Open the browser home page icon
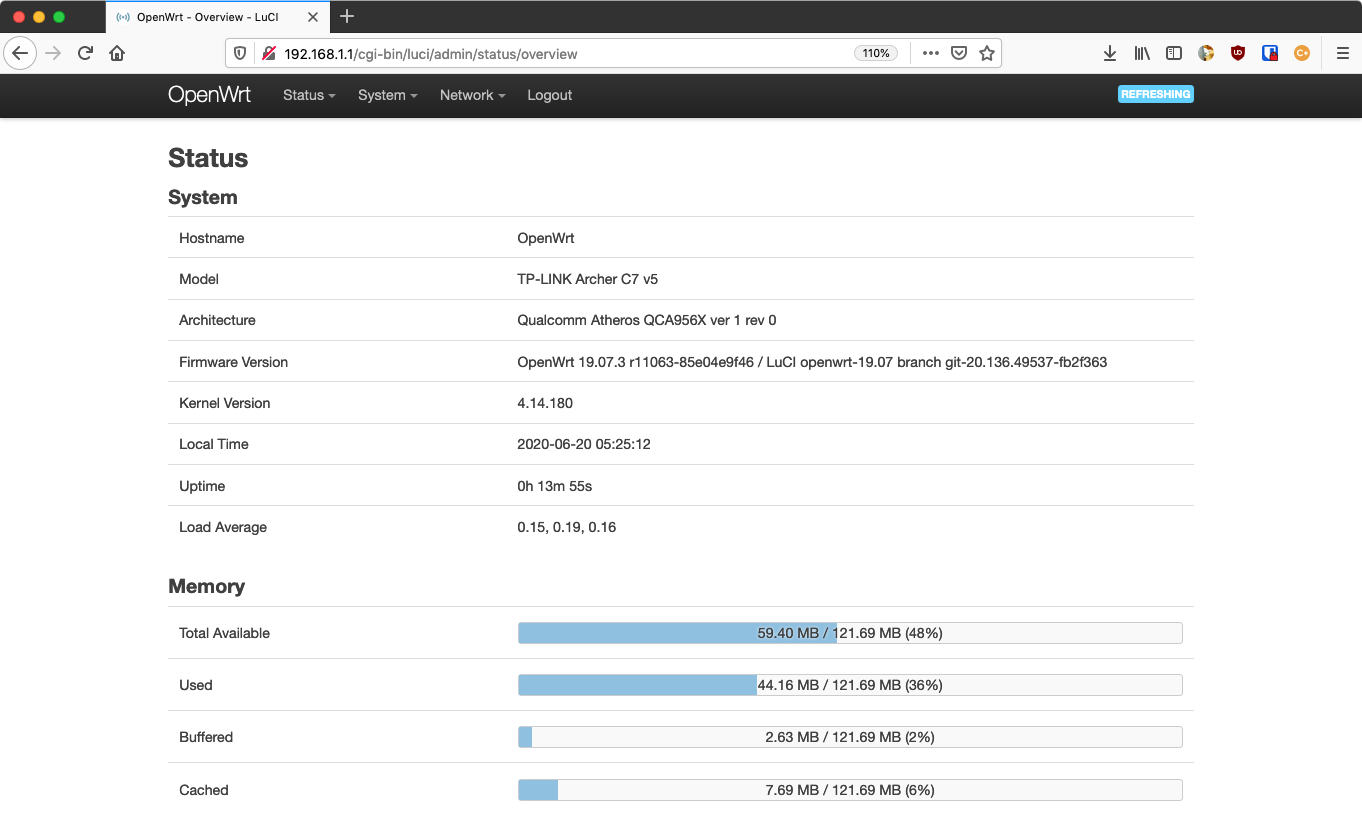The height and width of the screenshot is (838, 1362). (117, 53)
